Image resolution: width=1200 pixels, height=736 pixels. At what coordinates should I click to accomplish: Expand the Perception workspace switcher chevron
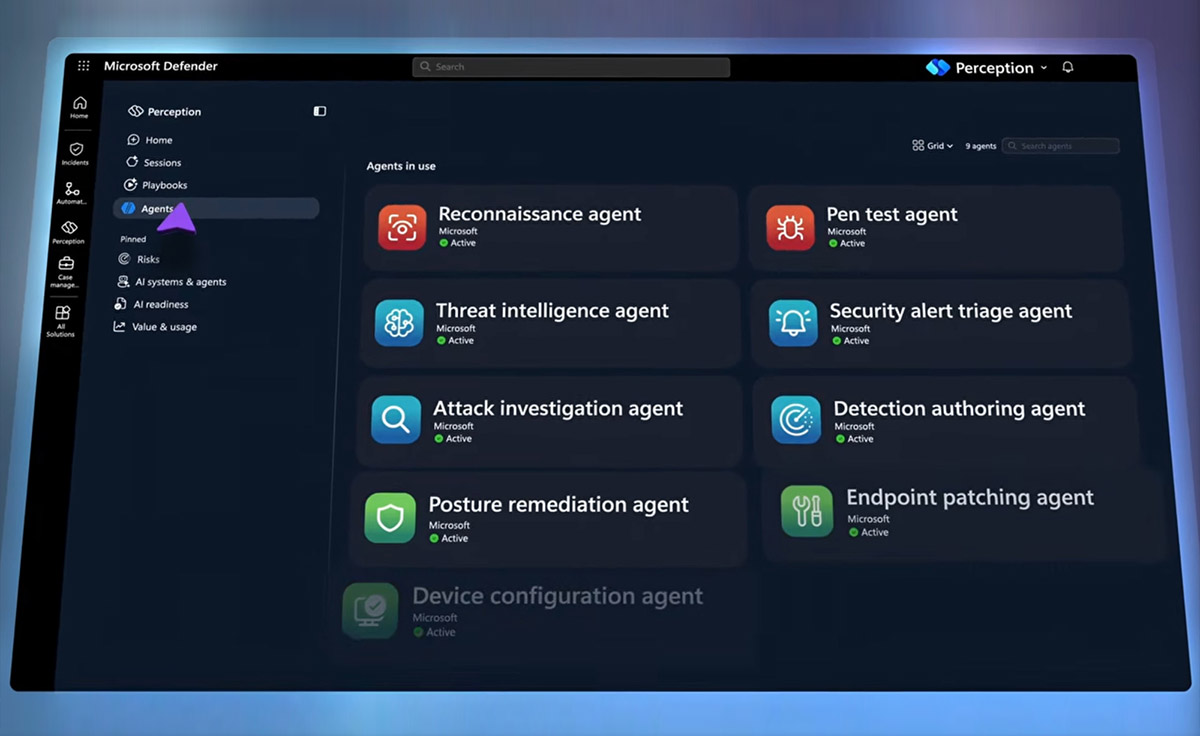point(1044,68)
